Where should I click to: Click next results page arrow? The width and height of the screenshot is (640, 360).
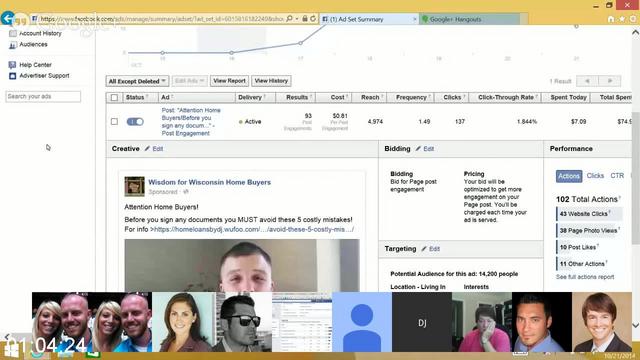[609, 81]
